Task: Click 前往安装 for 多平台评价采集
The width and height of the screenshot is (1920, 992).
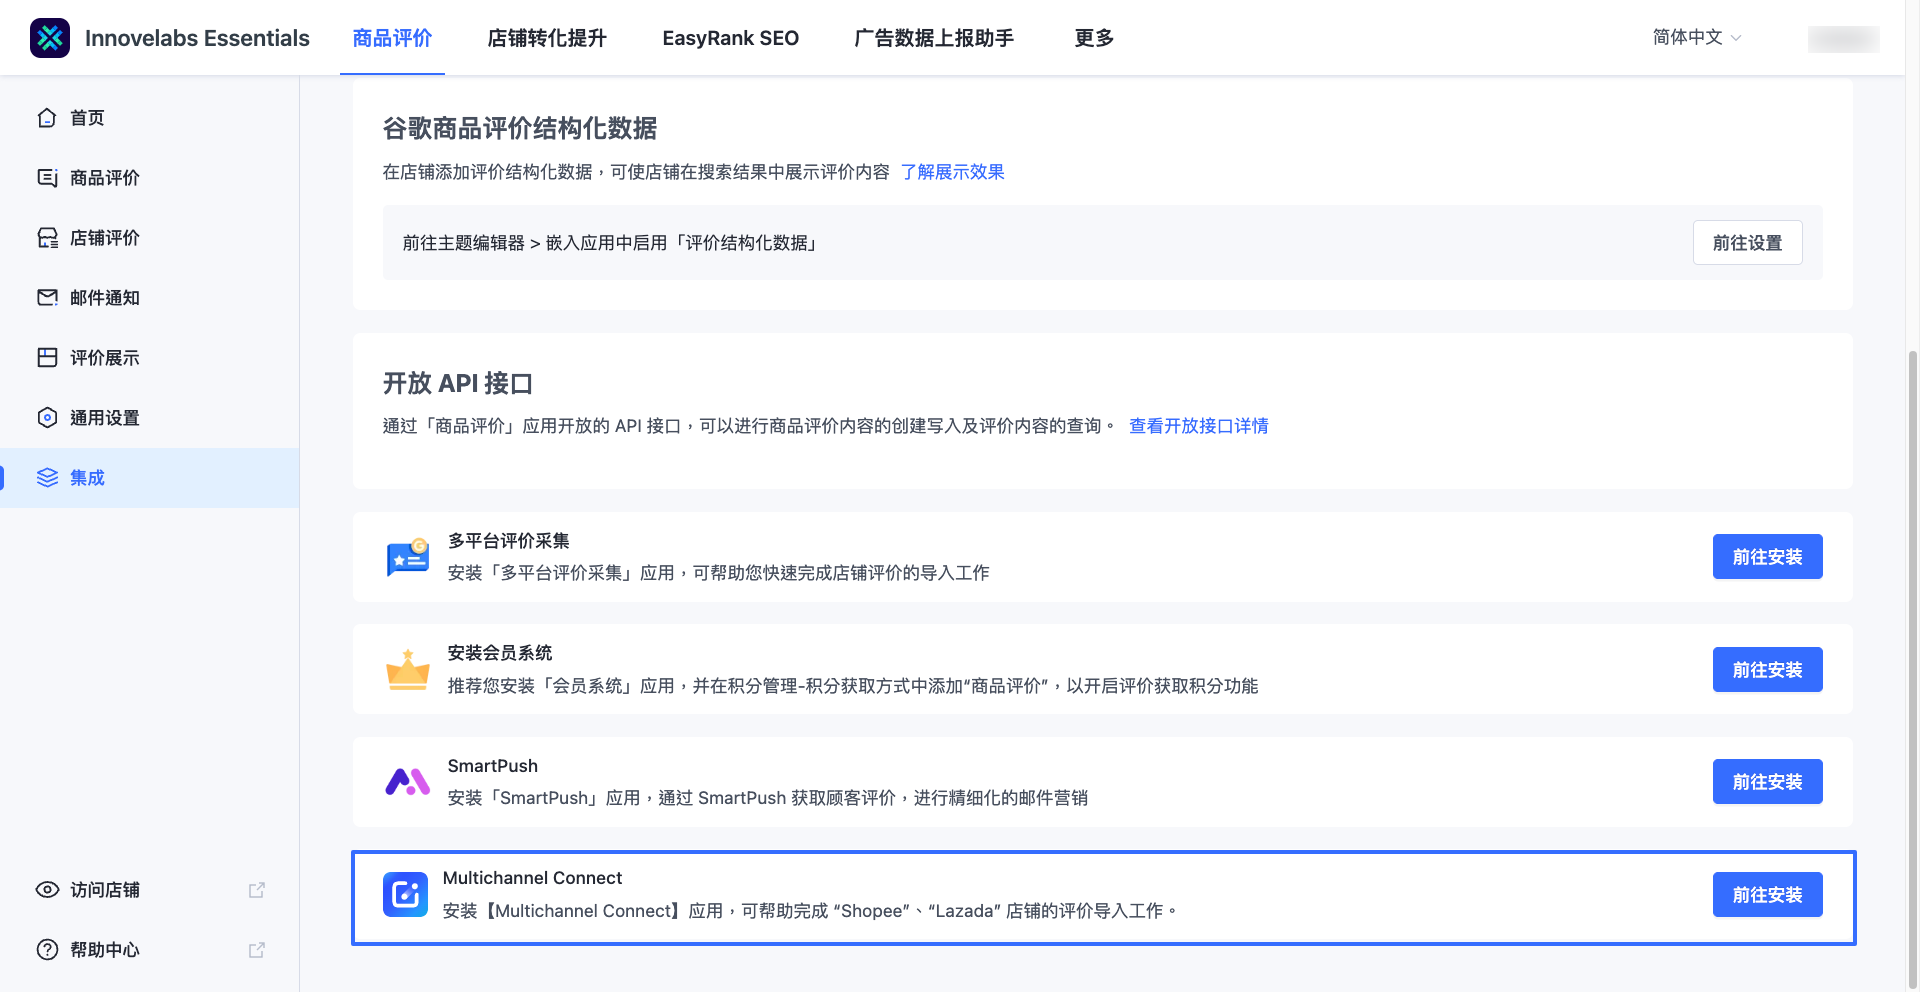Action: click(1767, 557)
